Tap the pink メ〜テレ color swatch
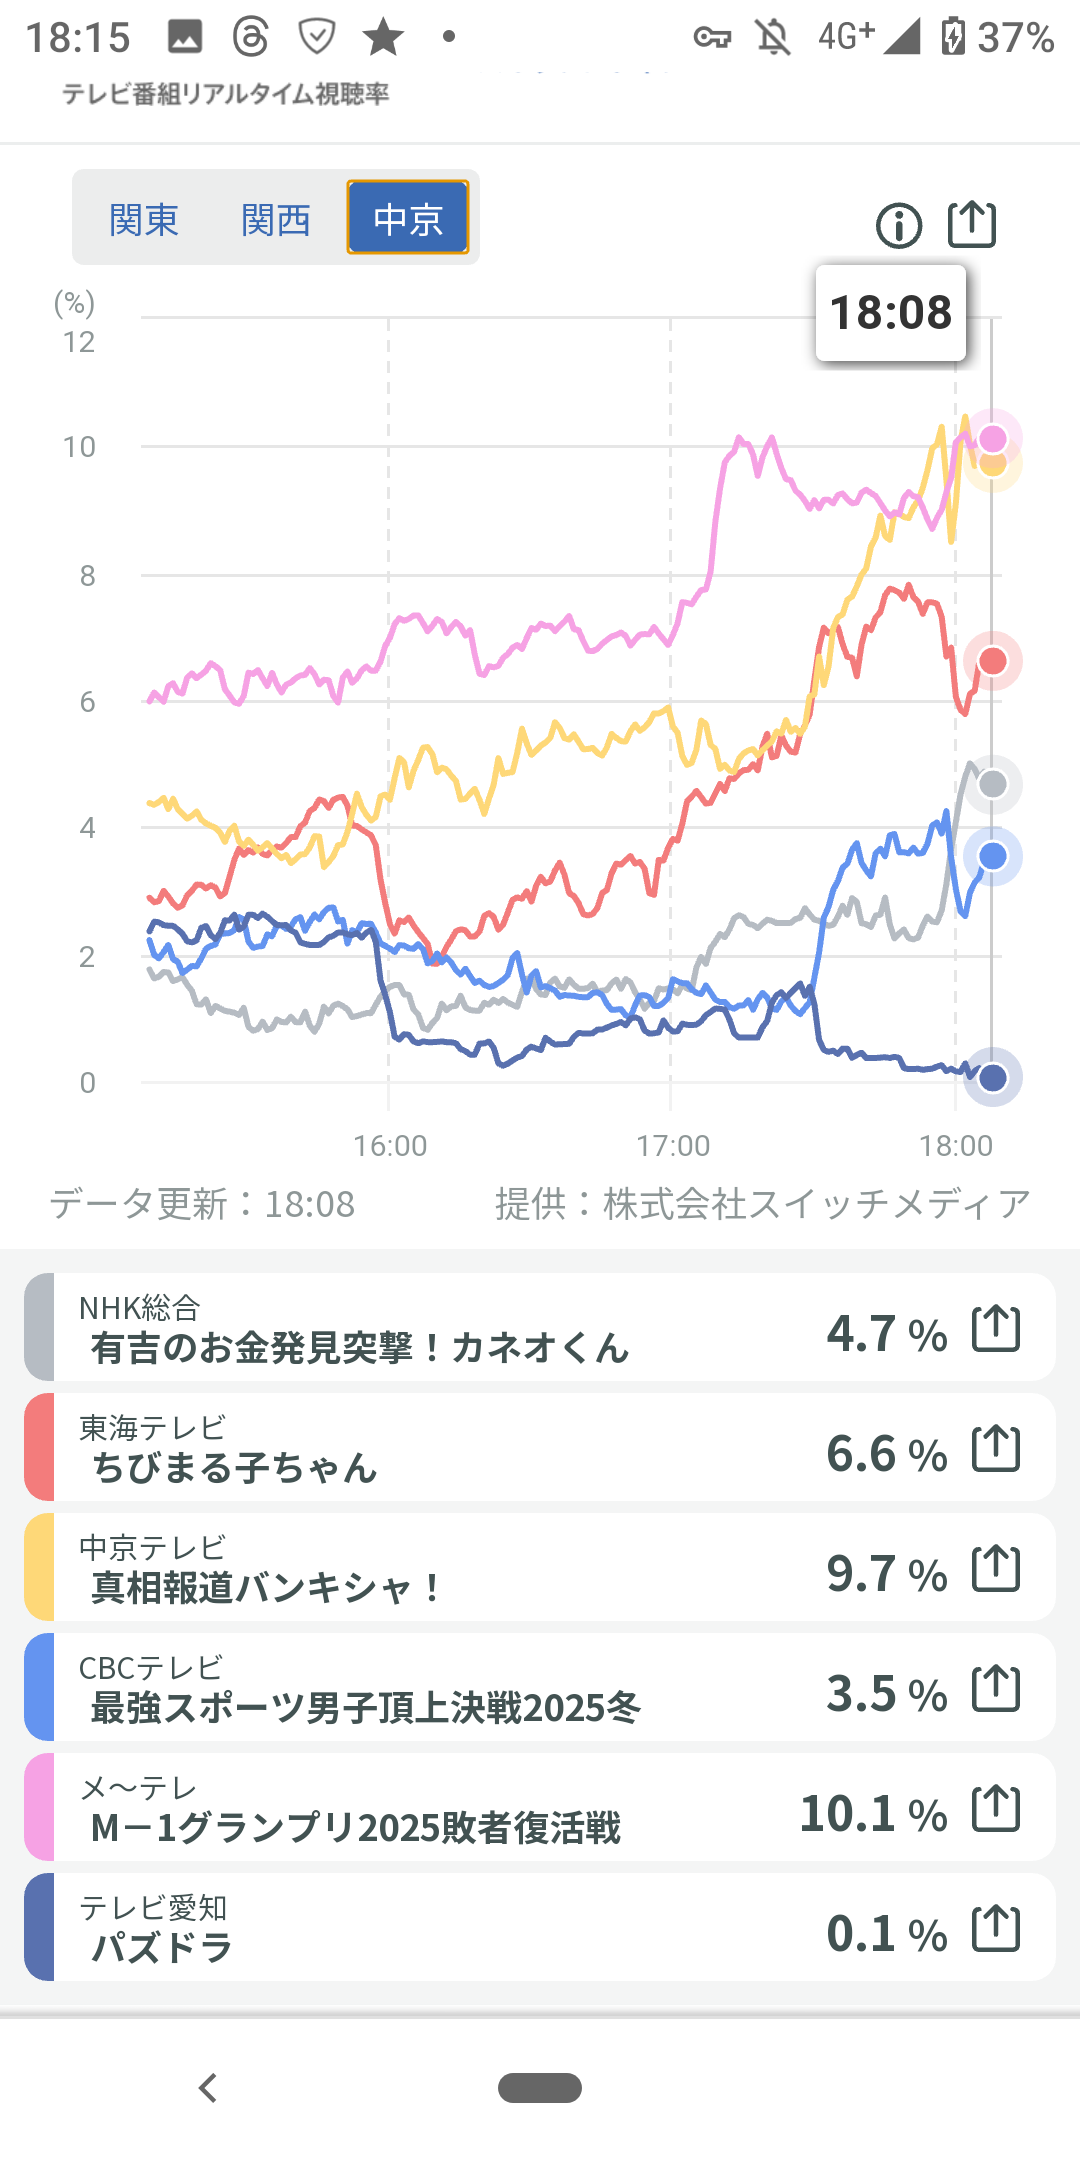 (40, 1807)
